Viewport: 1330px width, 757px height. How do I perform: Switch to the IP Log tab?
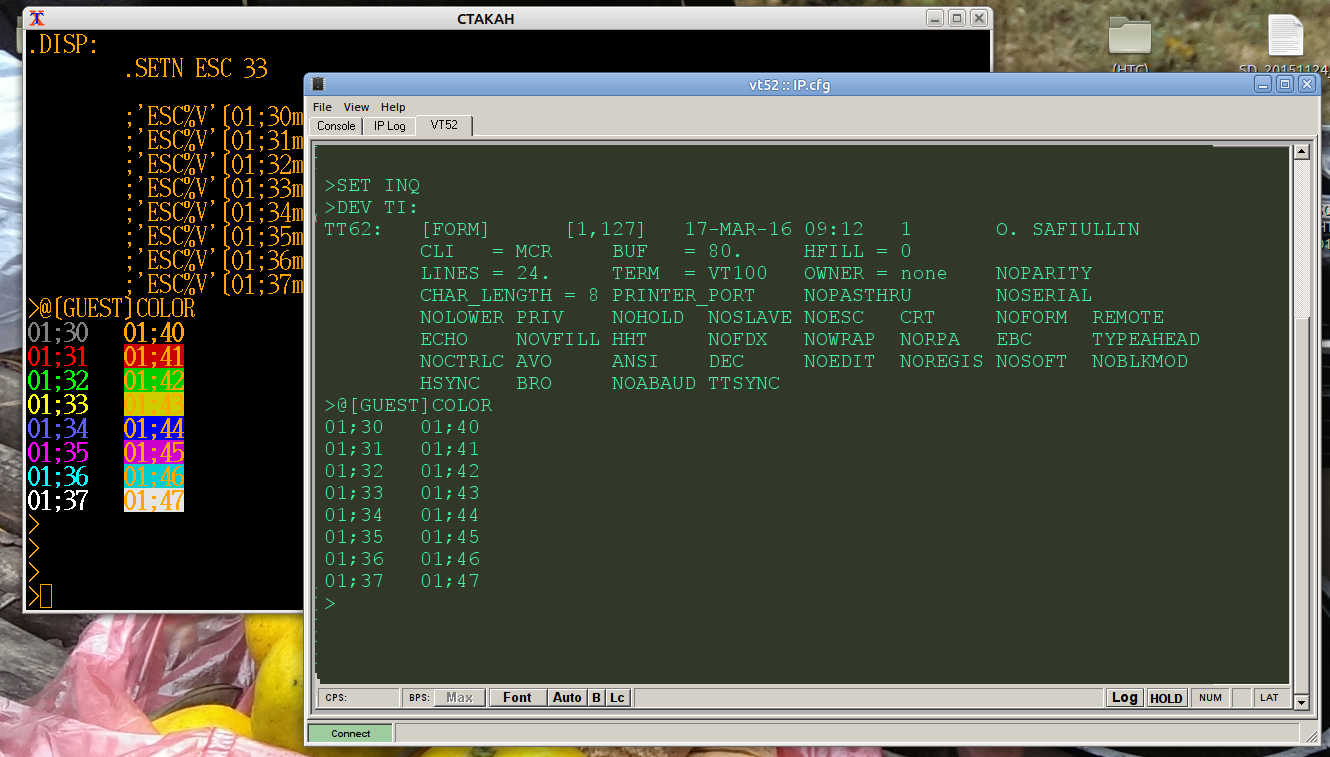389,126
